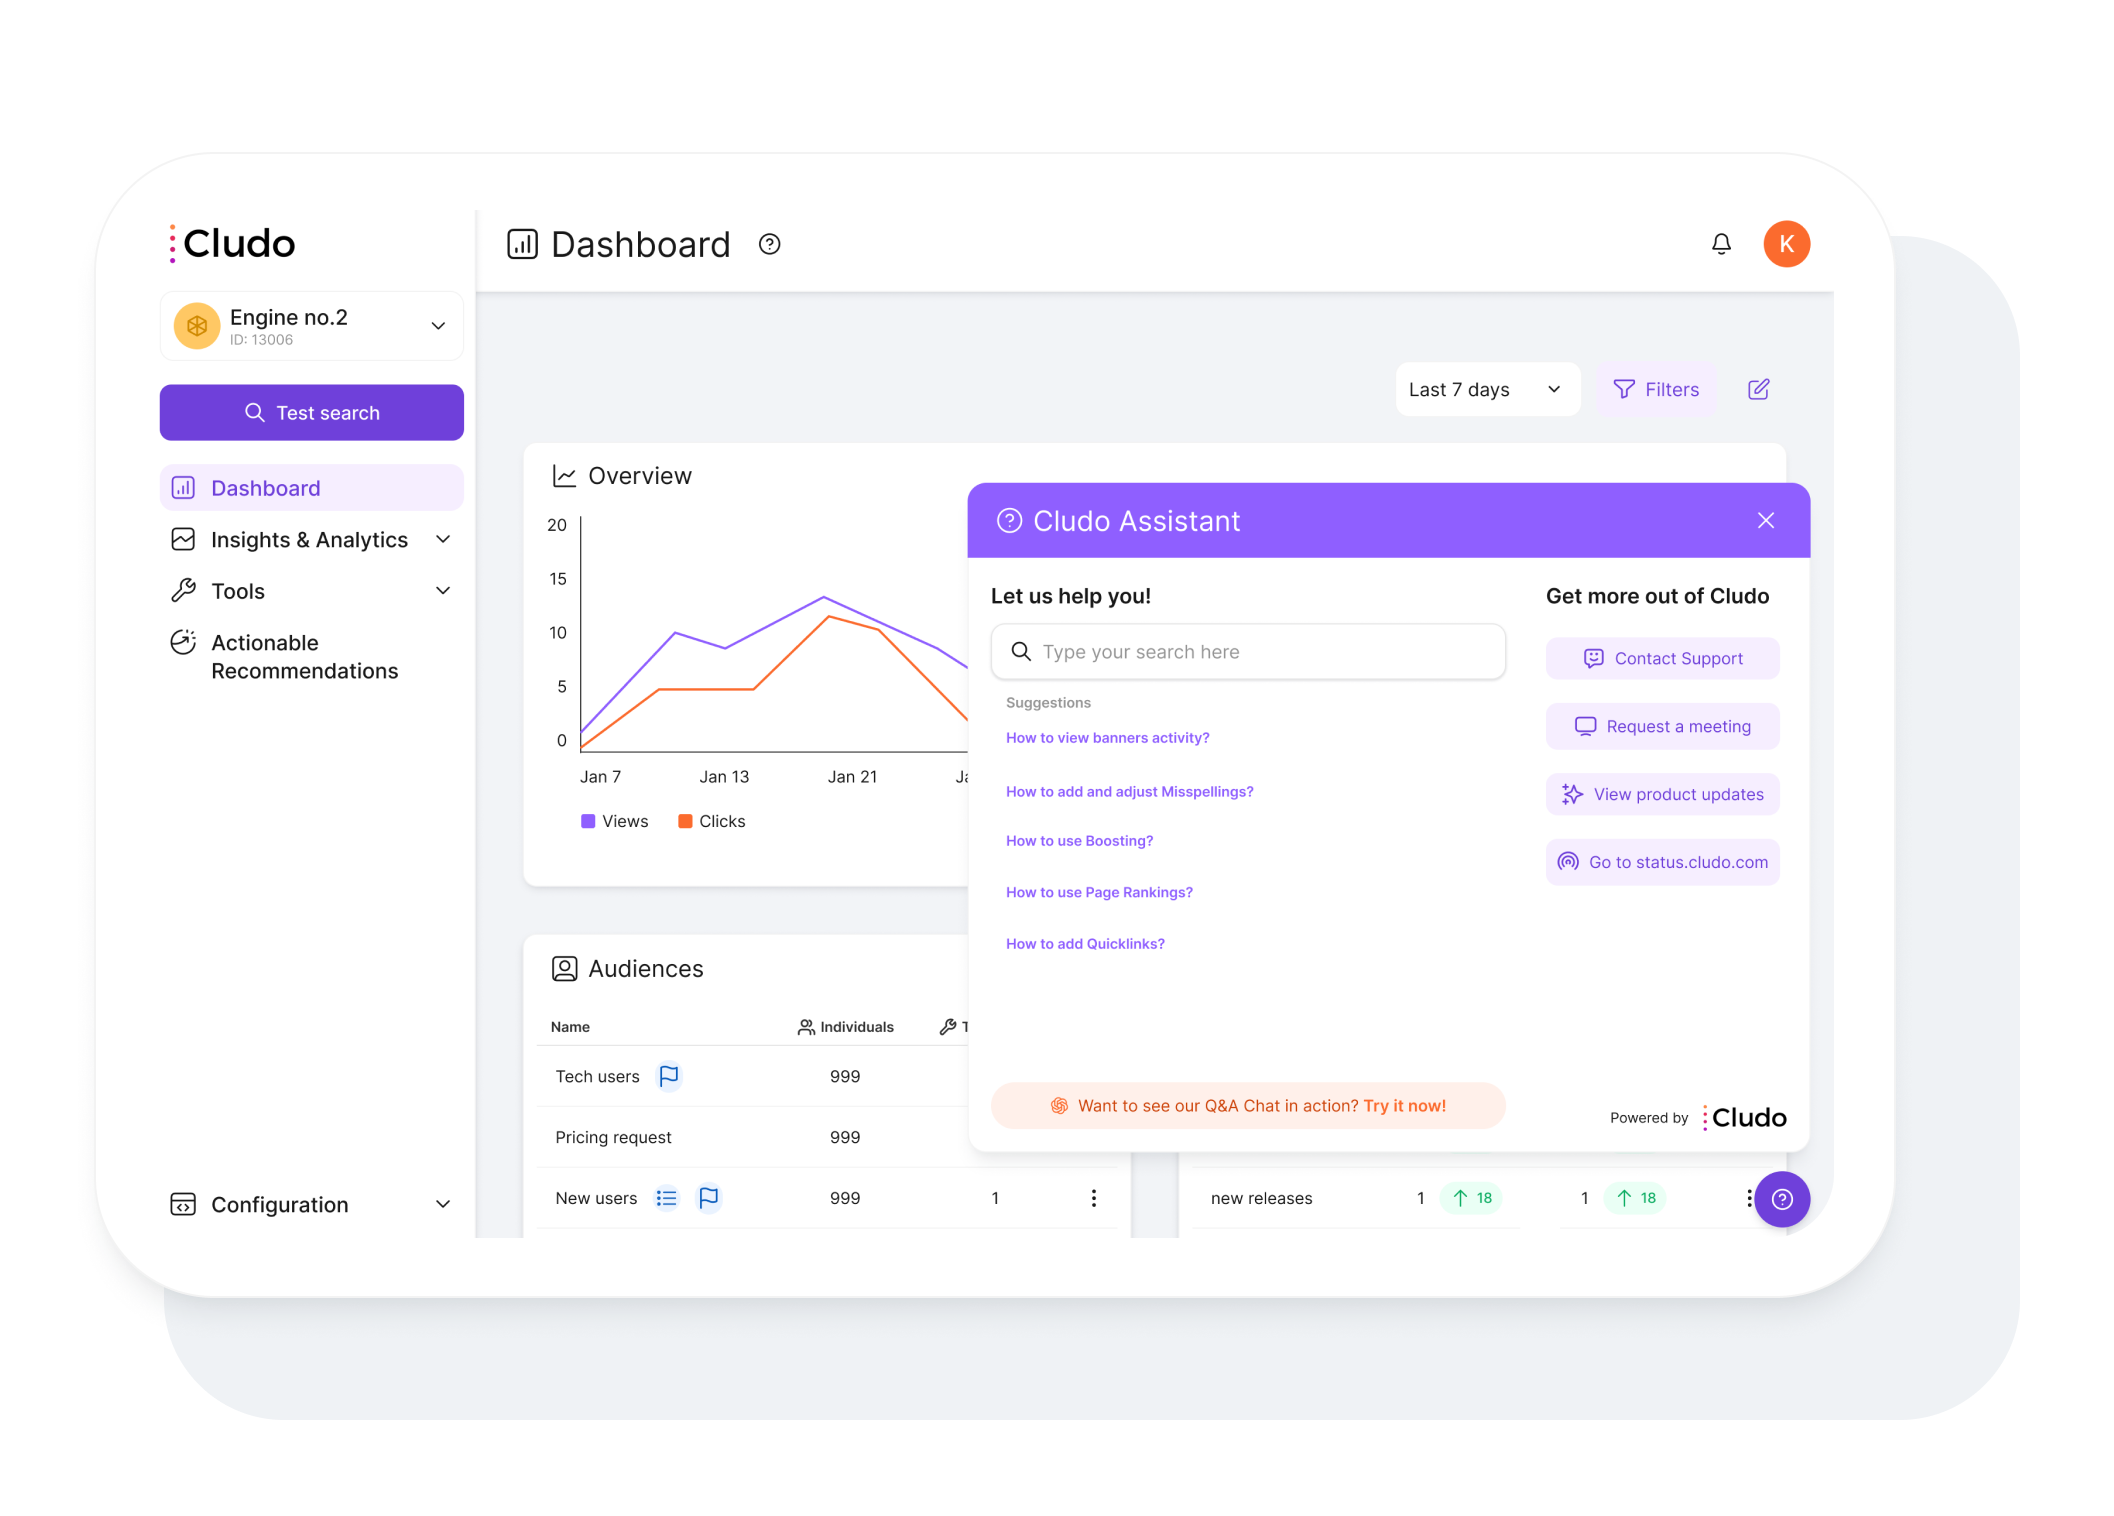The height and width of the screenshot is (1516, 2114).
Task: Click the Cludo Assistant question-mark icon
Action: (1009, 521)
